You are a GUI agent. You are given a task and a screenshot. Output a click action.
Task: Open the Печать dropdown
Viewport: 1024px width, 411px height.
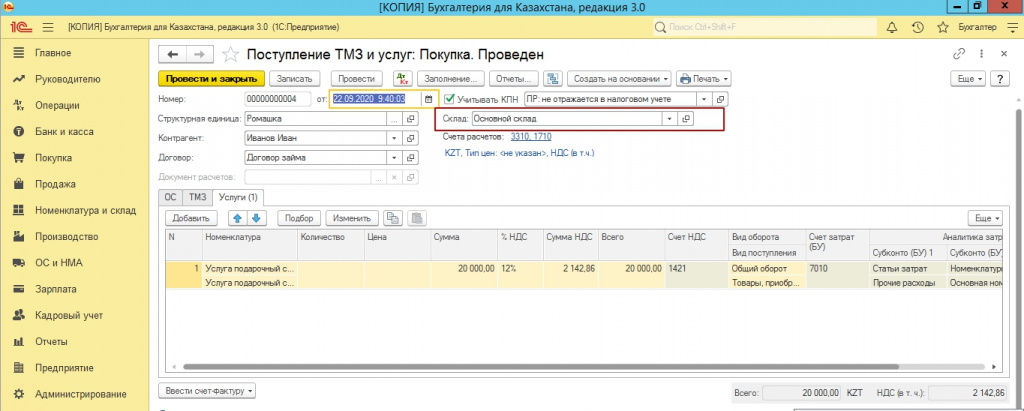tap(703, 78)
